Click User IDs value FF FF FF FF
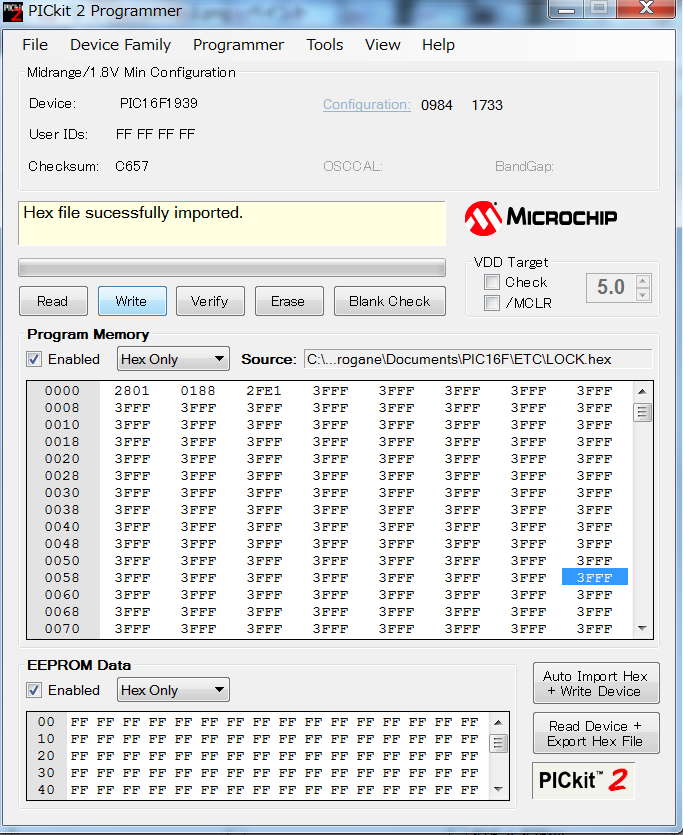 155,134
